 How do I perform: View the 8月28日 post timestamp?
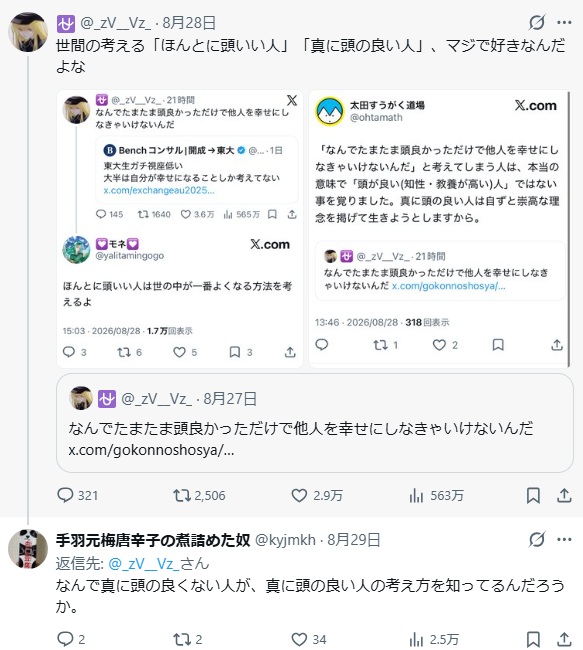tap(189, 23)
